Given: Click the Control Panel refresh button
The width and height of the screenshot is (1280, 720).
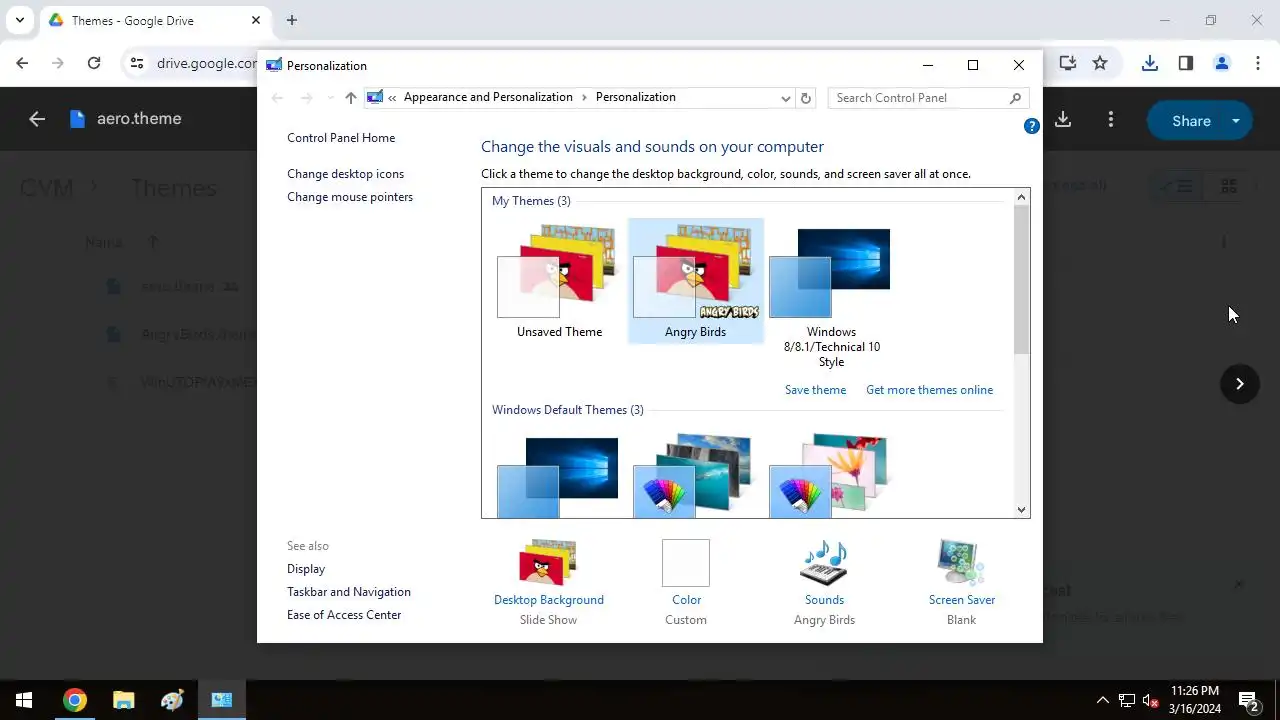Looking at the screenshot, I should [x=807, y=98].
